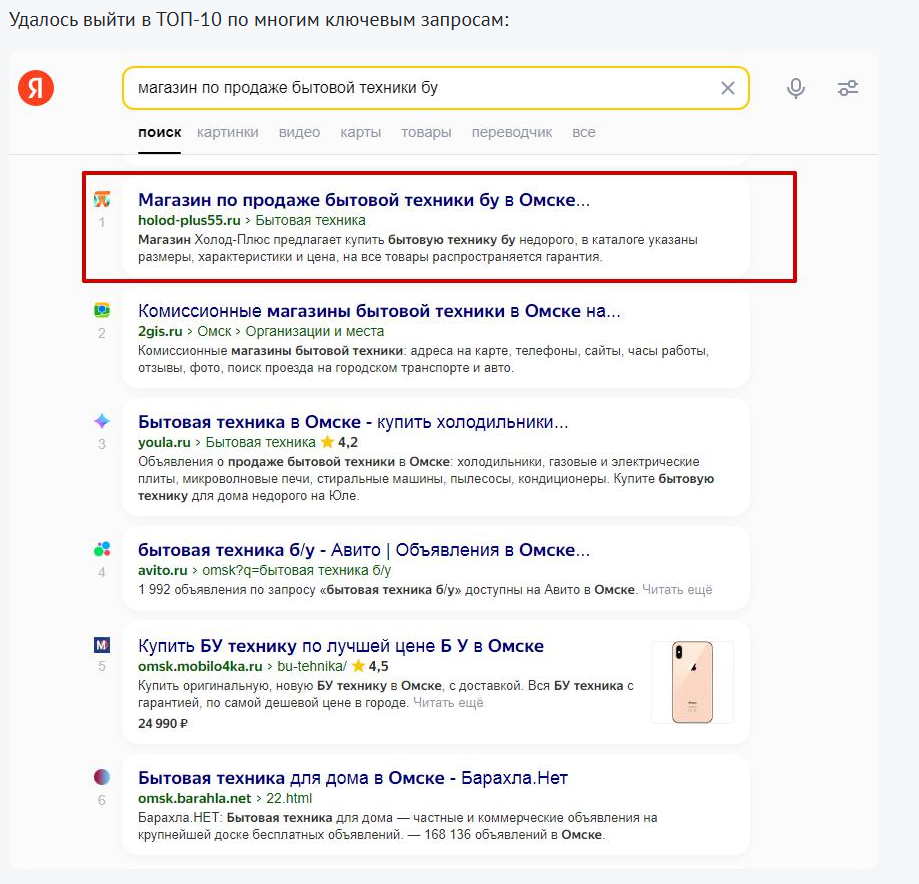Open the товары tab
Viewport: 919px width, 884px height.
click(x=426, y=132)
